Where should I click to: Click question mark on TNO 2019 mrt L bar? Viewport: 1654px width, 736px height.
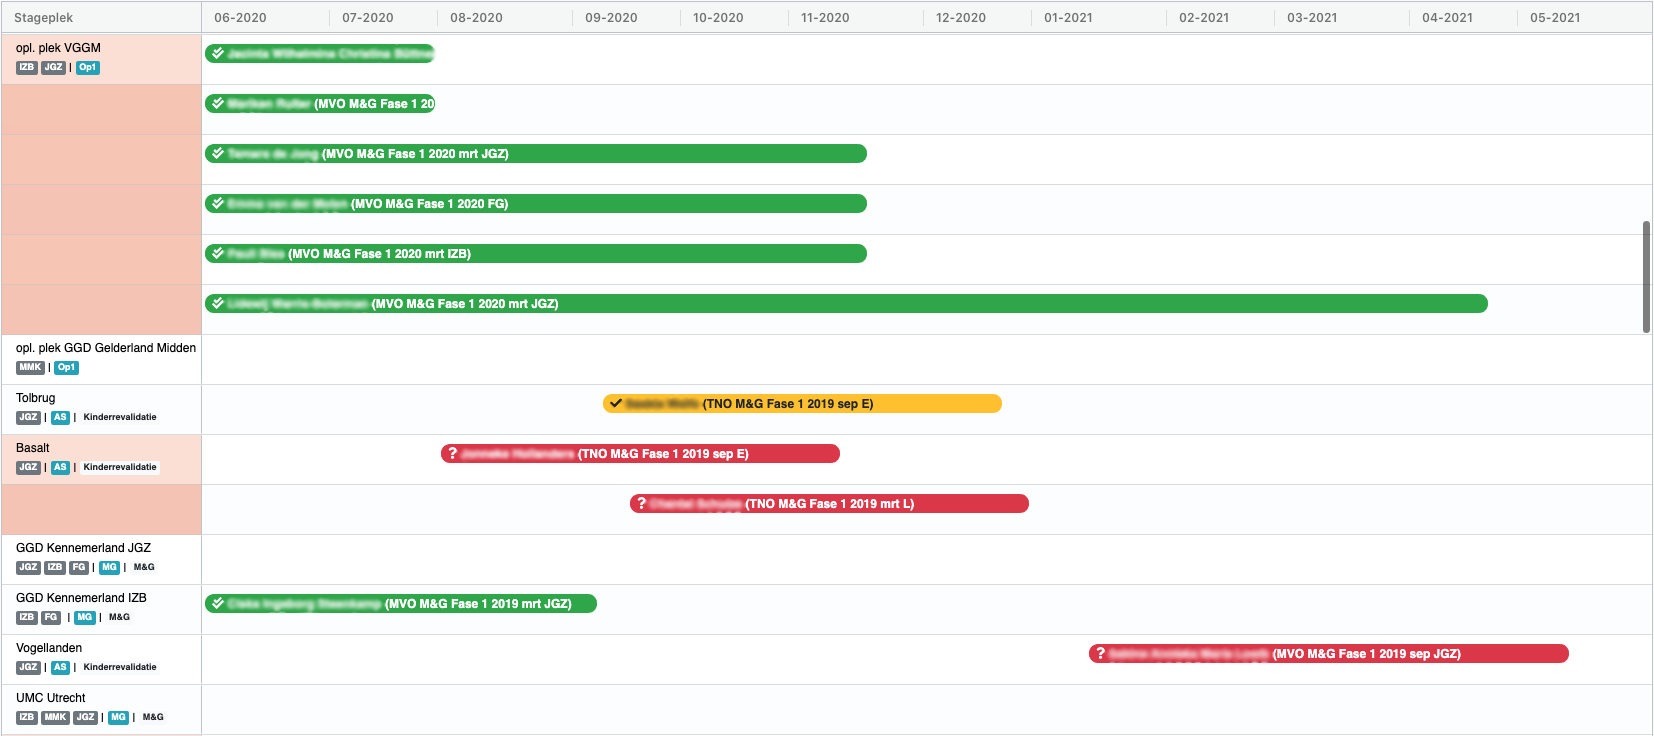tap(641, 503)
